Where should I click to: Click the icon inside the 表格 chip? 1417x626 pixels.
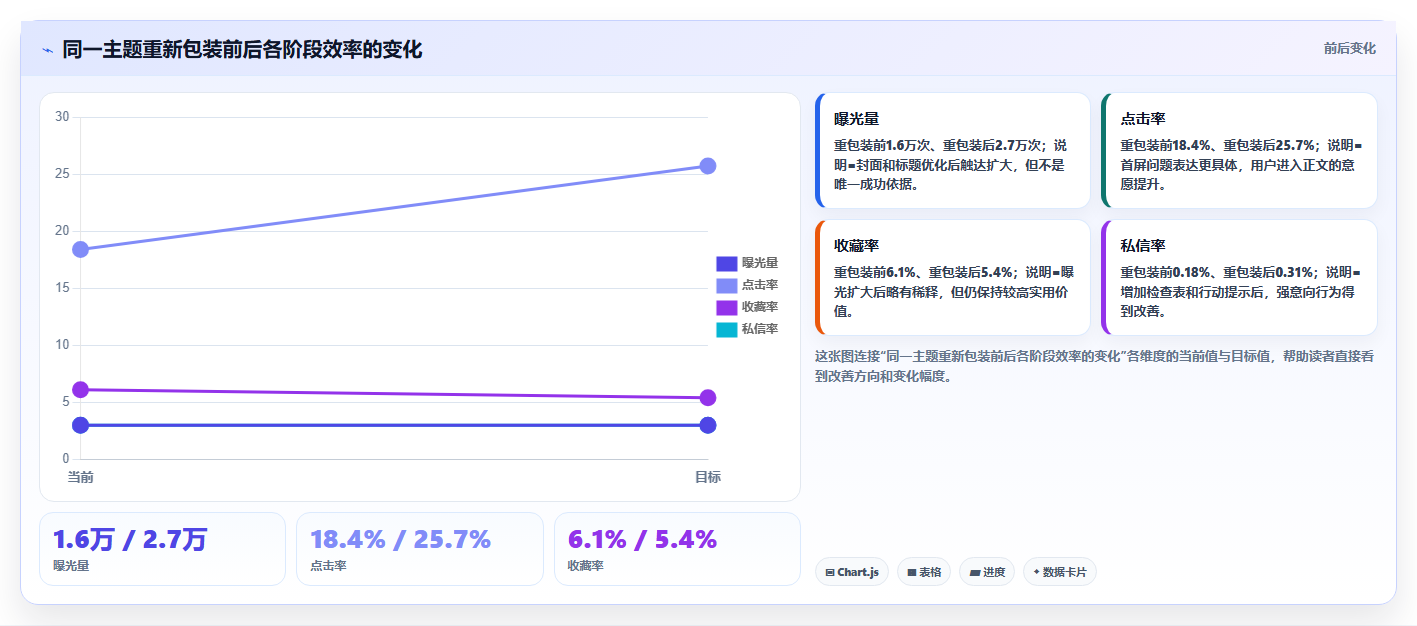(912, 573)
